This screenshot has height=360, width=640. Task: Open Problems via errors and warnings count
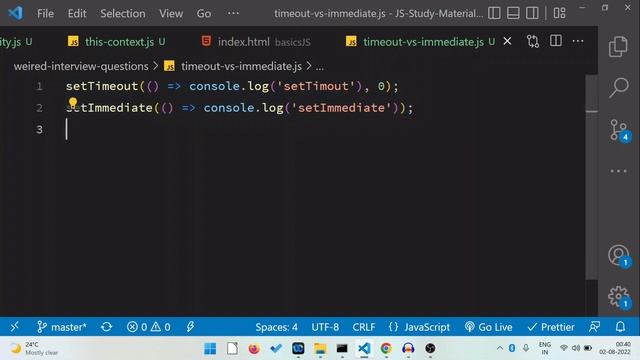coord(148,327)
